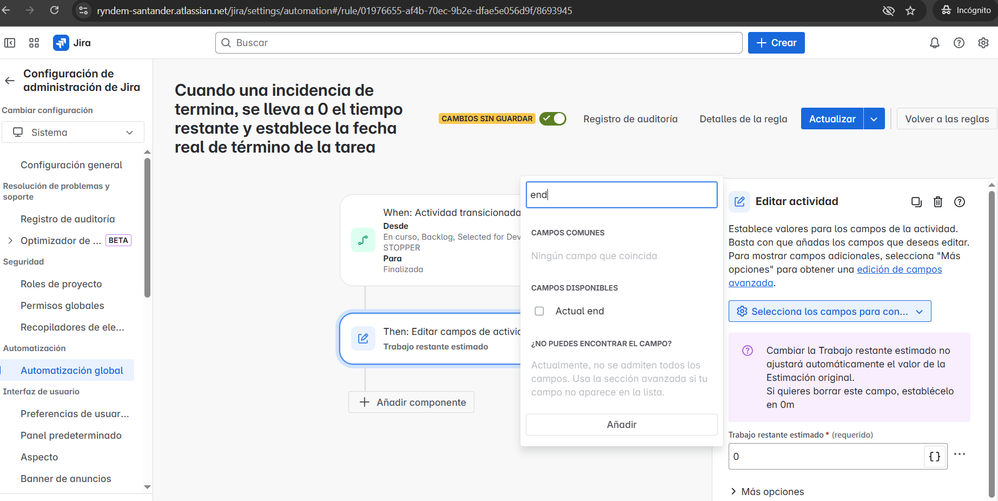Click the Trabajo restante estimado input
This screenshot has height=501, width=998.
[x=826, y=456]
